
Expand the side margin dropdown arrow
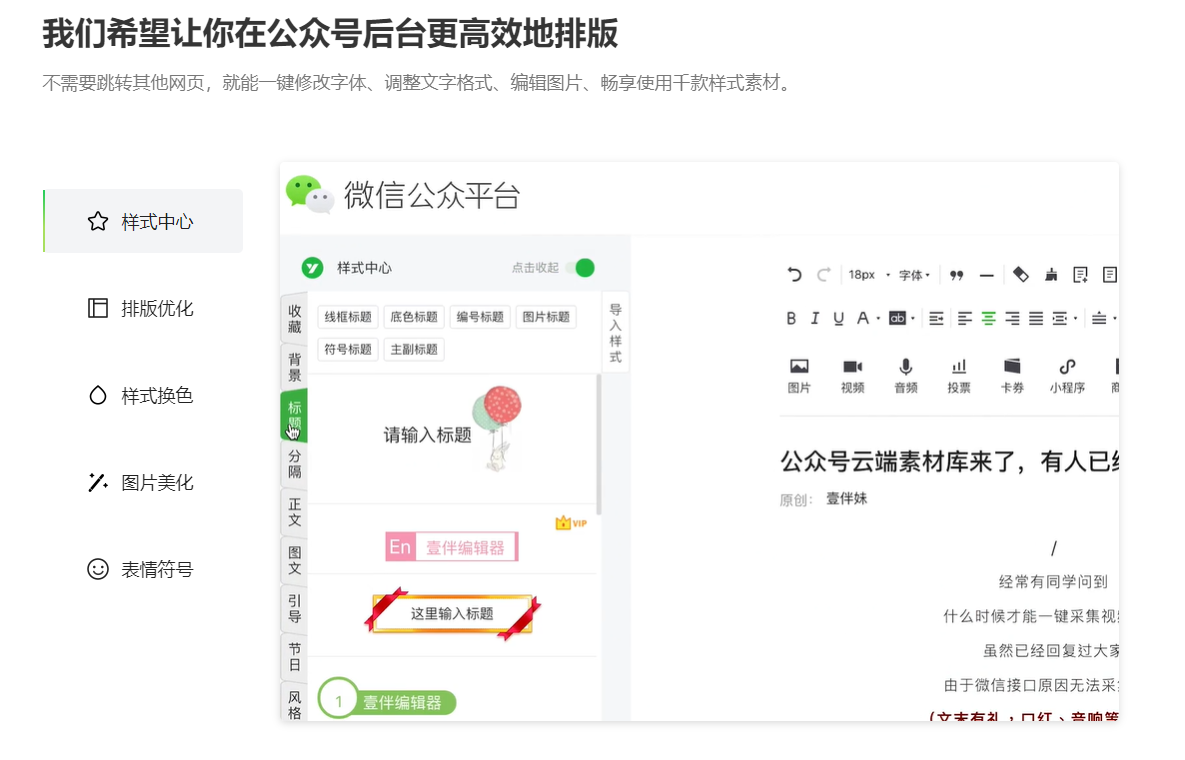[x=1075, y=319]
